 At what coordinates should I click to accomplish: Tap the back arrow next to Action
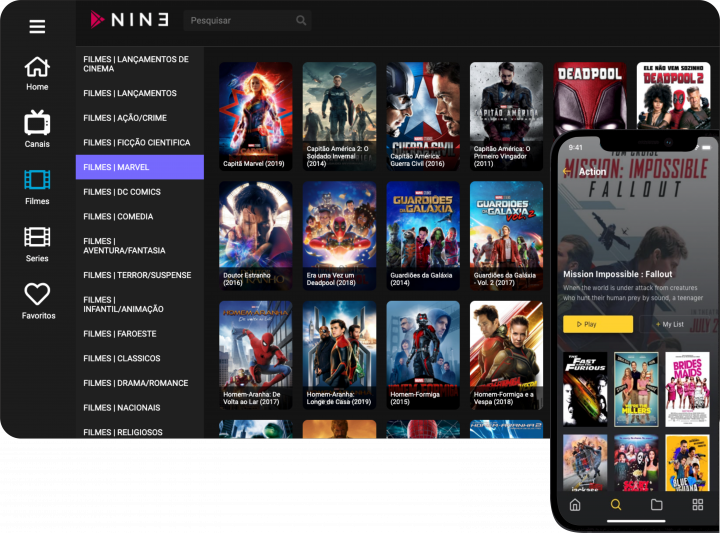coord(567,172)
